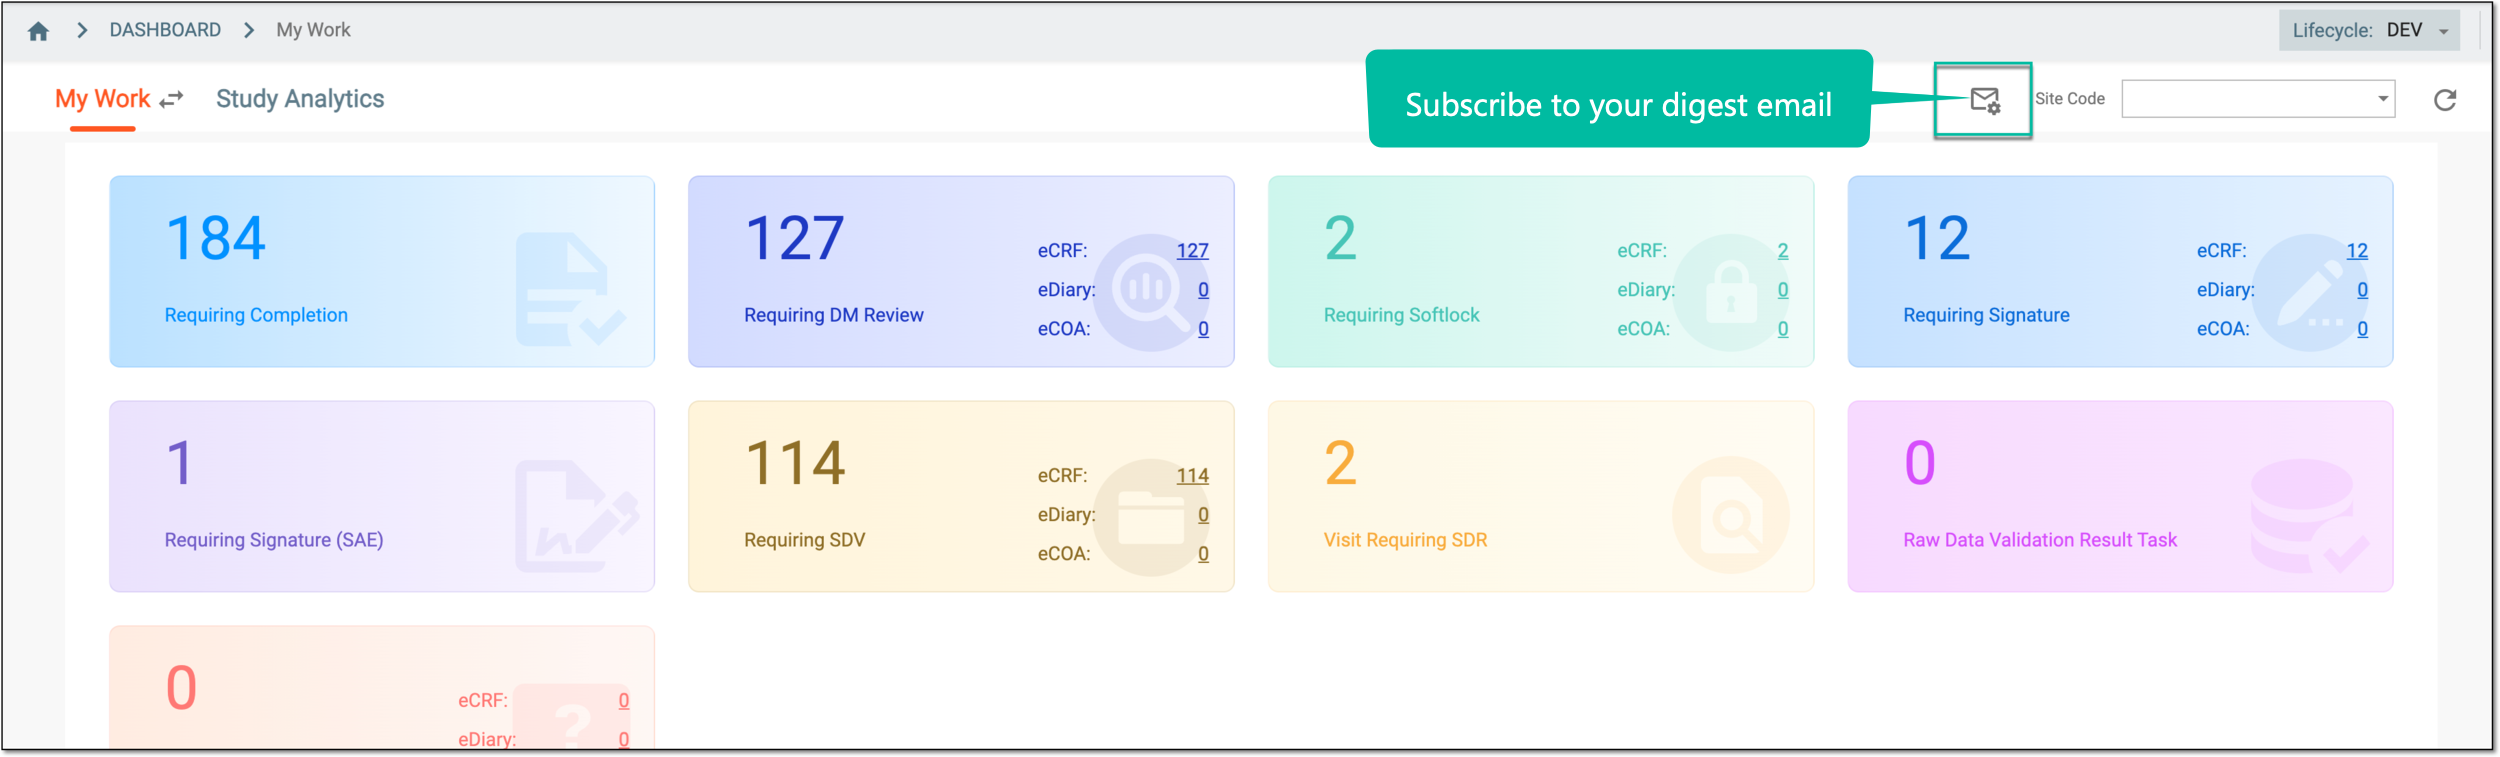Open the Lifecycle DEV dropdown
This screenshot has width=2500, height=757.
(x=2369, y=30)
